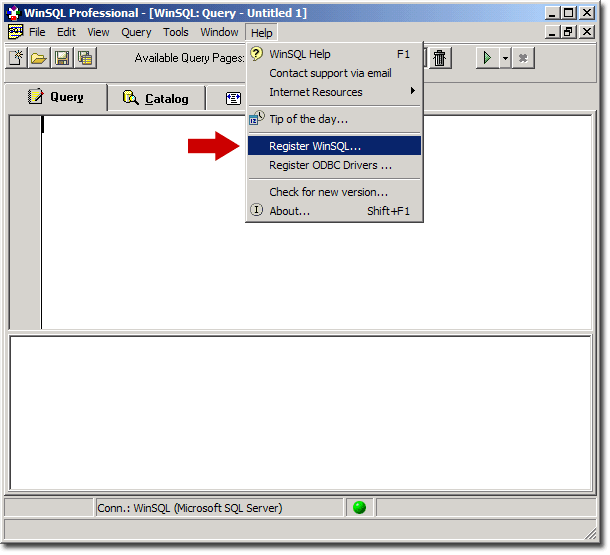The height and width of the screenshot is (555, 610).
Task: Click the Available Query Pages label
Action: pyautogui.click(x=190, y=58)
